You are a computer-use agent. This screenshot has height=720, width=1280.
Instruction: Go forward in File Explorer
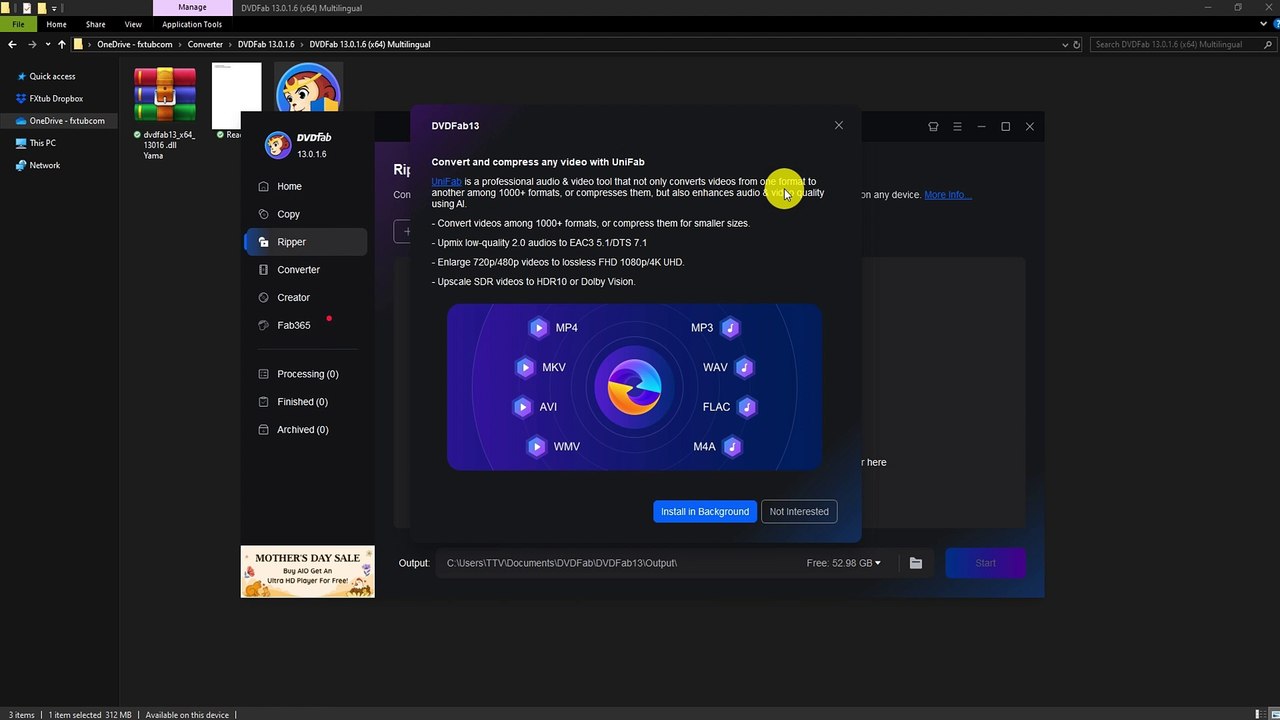(x=32, y=44)
